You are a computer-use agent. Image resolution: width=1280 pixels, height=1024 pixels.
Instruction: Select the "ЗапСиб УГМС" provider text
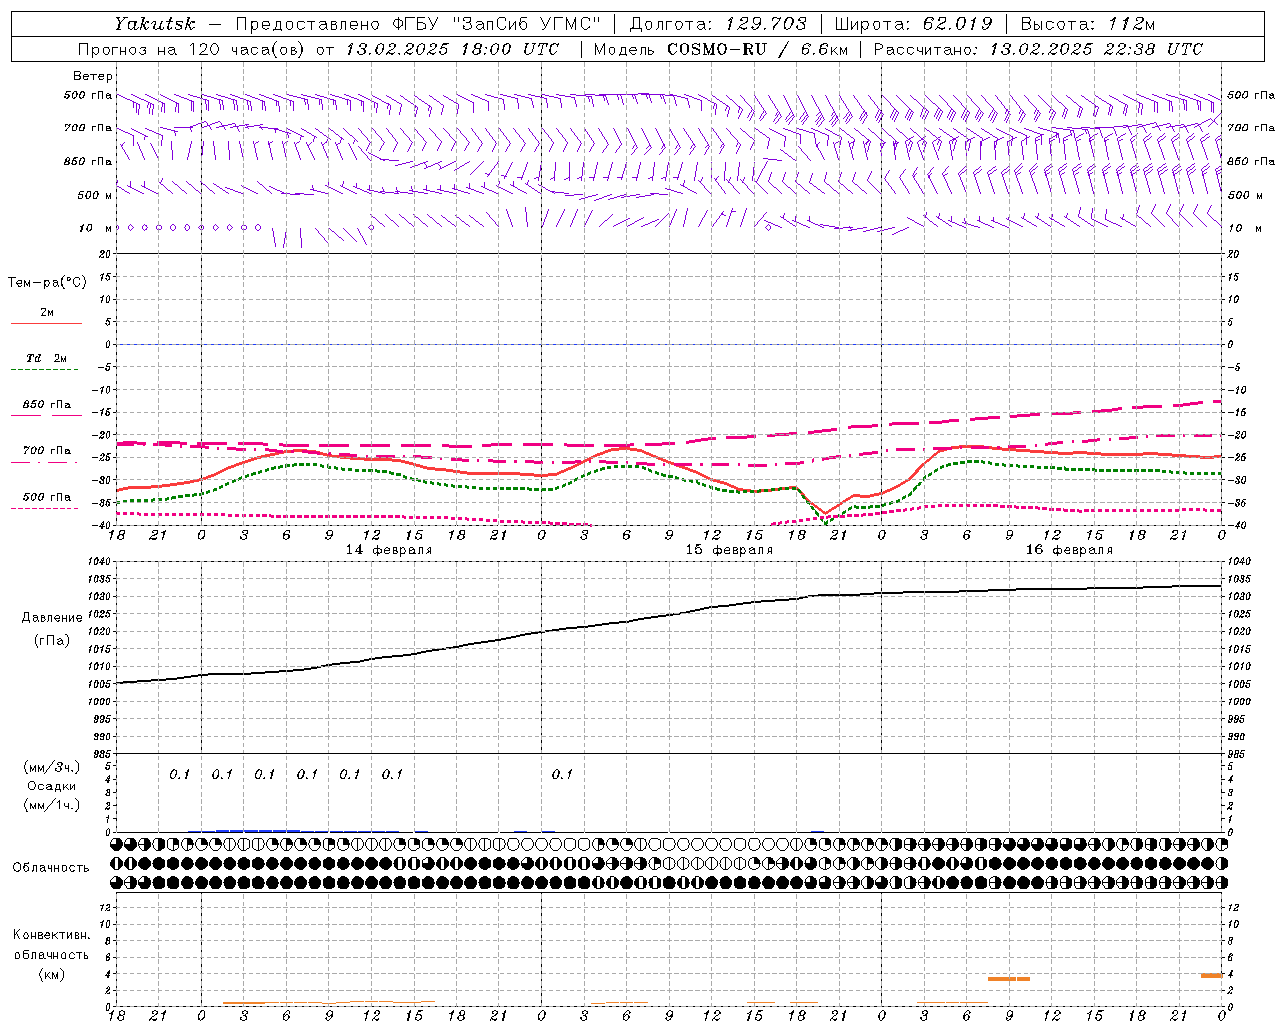click(527, 23)
